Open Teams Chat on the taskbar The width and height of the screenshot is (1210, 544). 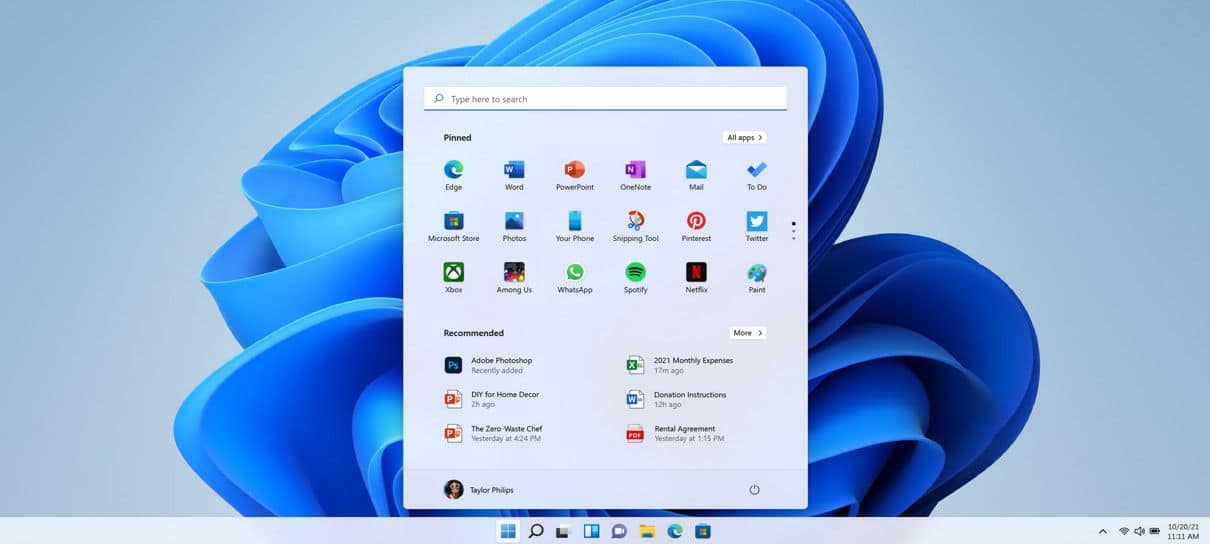(x=619, y=531)
